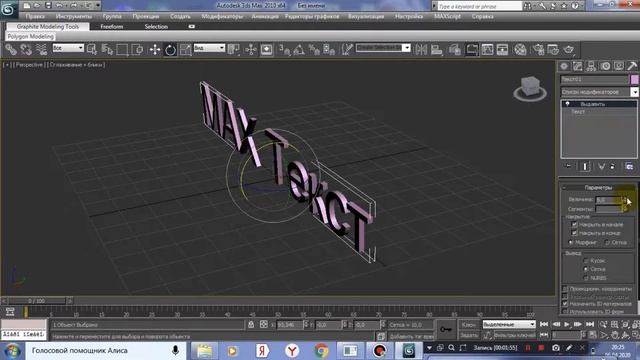640x360 pixels.
Task: Select the 'Кусок' output radio button
Action: [586, 260]
